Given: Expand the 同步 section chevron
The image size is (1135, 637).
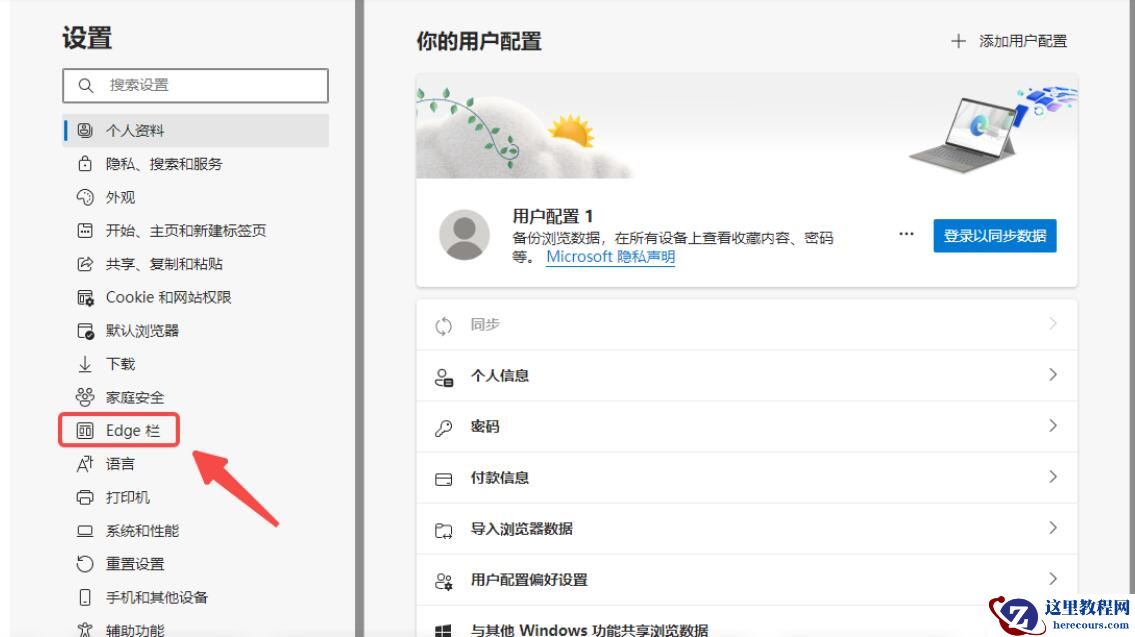Looking at the screenshot, I should click(1053, 325).
